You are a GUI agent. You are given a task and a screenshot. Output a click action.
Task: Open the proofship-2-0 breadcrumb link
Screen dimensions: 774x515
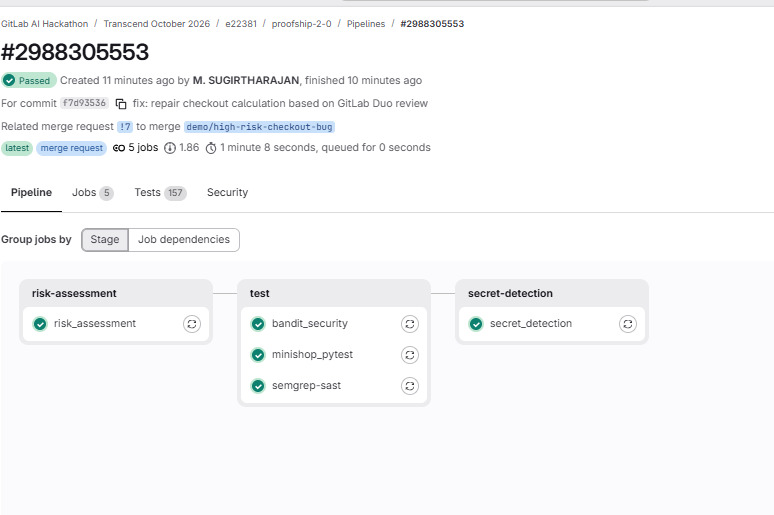point(302,24)
